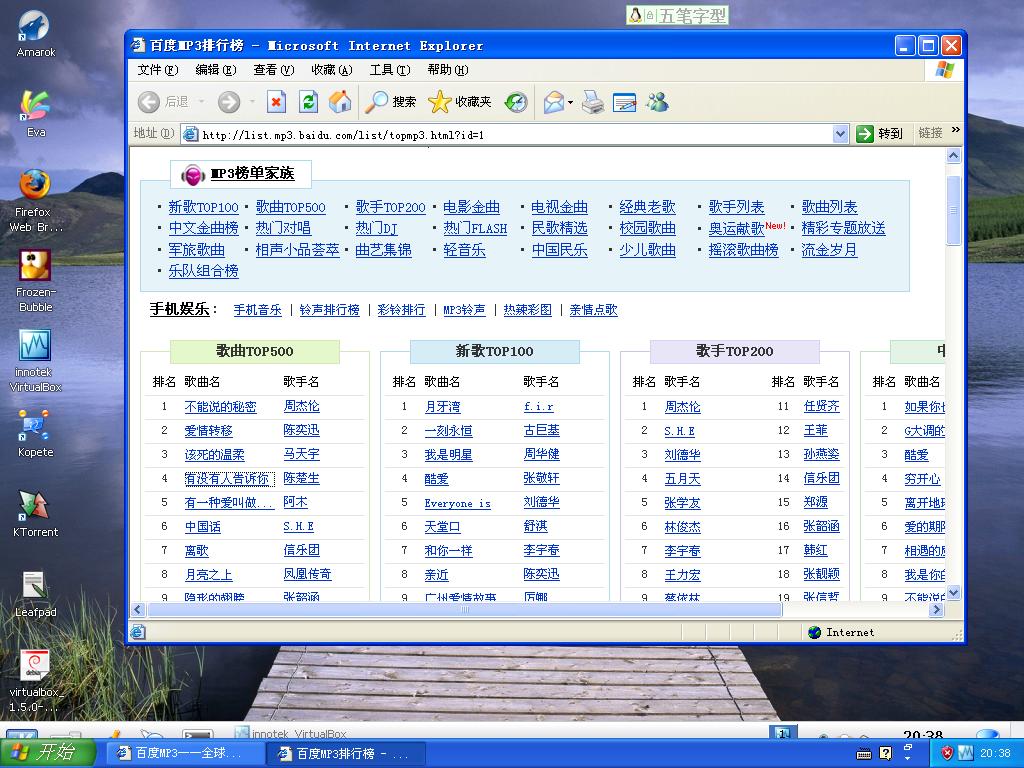Image resolution: width=1024 pixels, height=768 pixels.
Task: Open the 电影金曲 link
Action: (471, 207)
